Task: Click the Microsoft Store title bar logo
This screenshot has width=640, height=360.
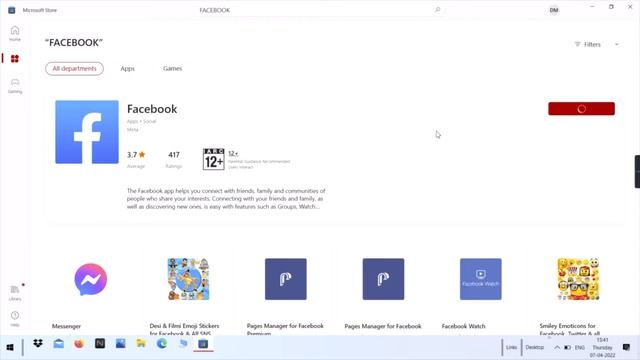Action: tap(11, 10)
